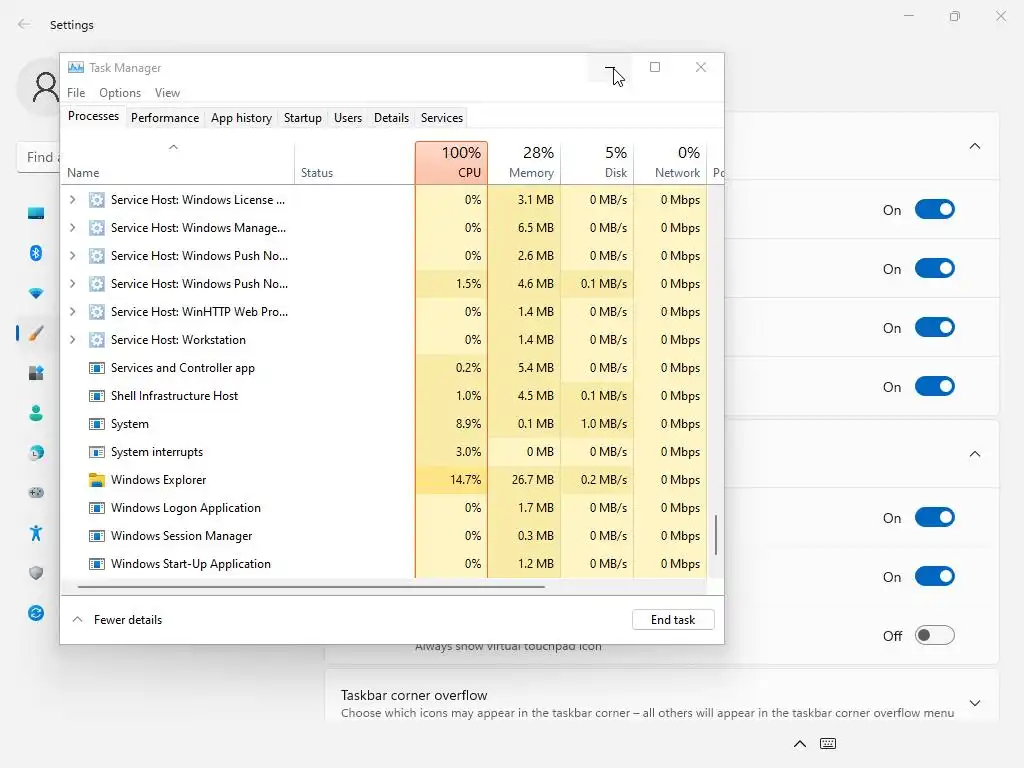Click the Find a setting search box

tap(39, 157)
